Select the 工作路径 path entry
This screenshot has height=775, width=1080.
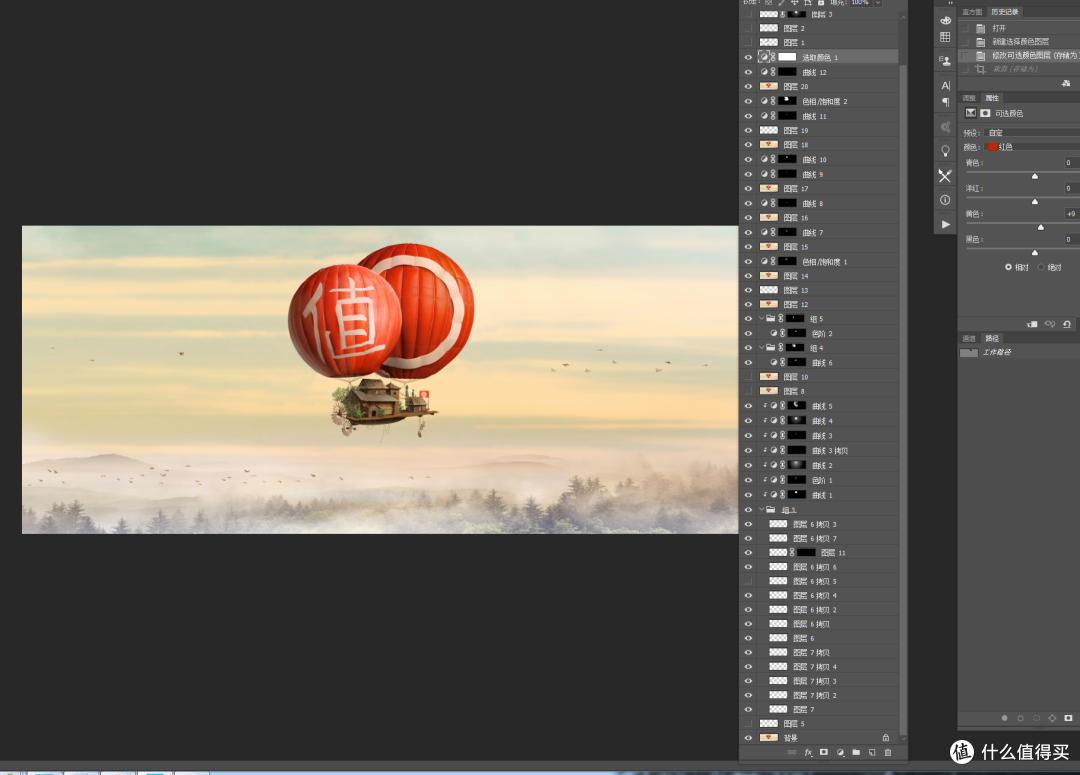point(1019,352)
